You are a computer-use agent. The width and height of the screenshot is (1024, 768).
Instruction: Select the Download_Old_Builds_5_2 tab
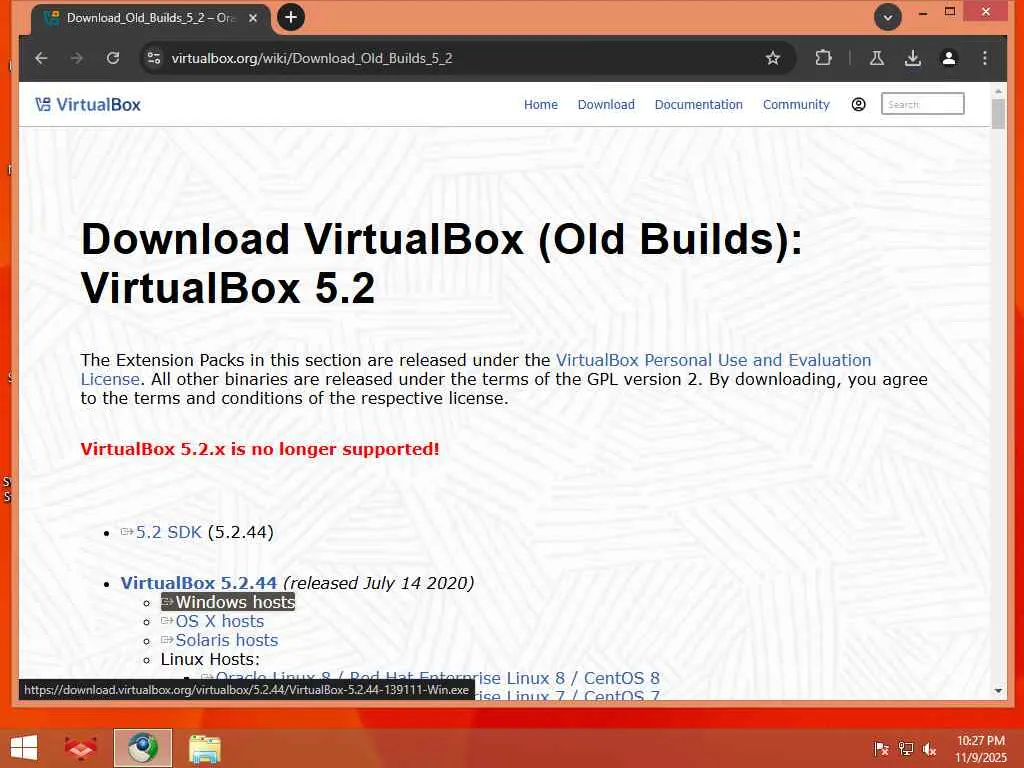click(150, 18)
